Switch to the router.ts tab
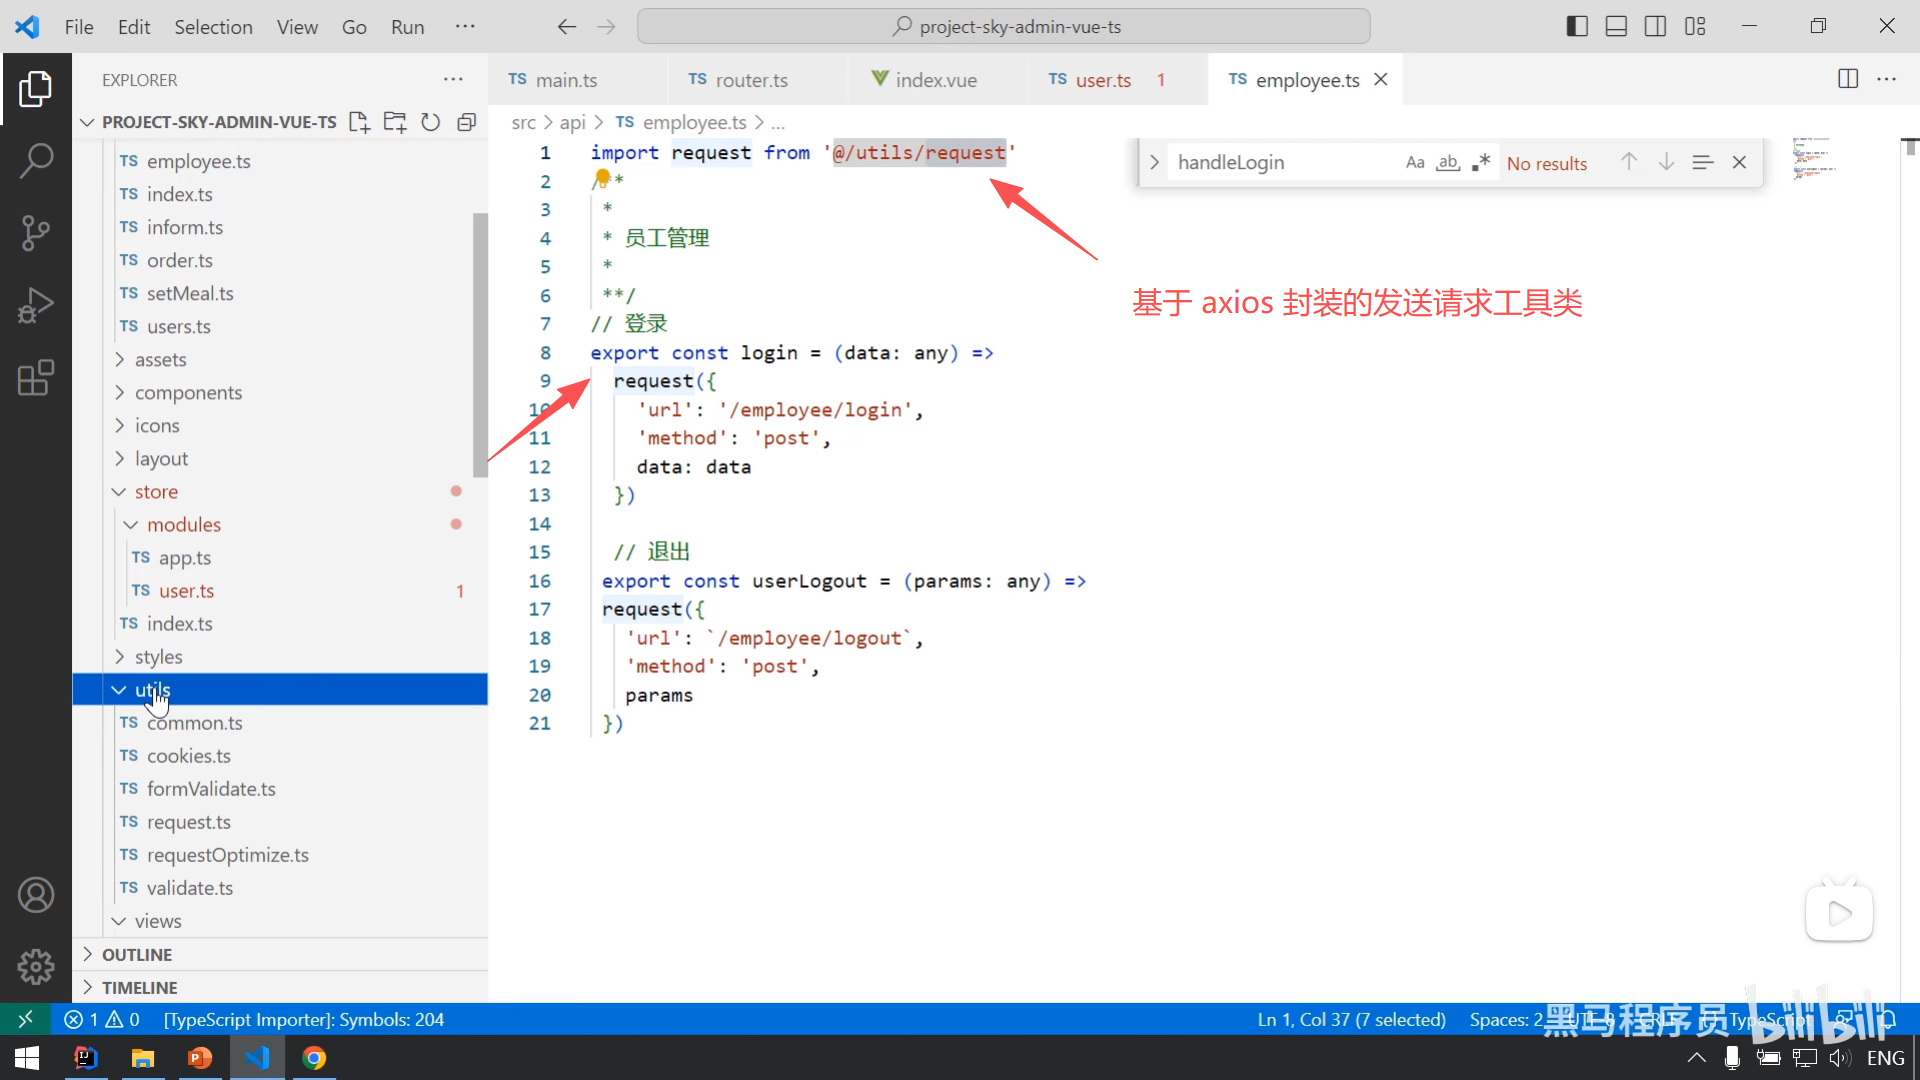Screen dimensions: 1920x1080 coord(750,80)
